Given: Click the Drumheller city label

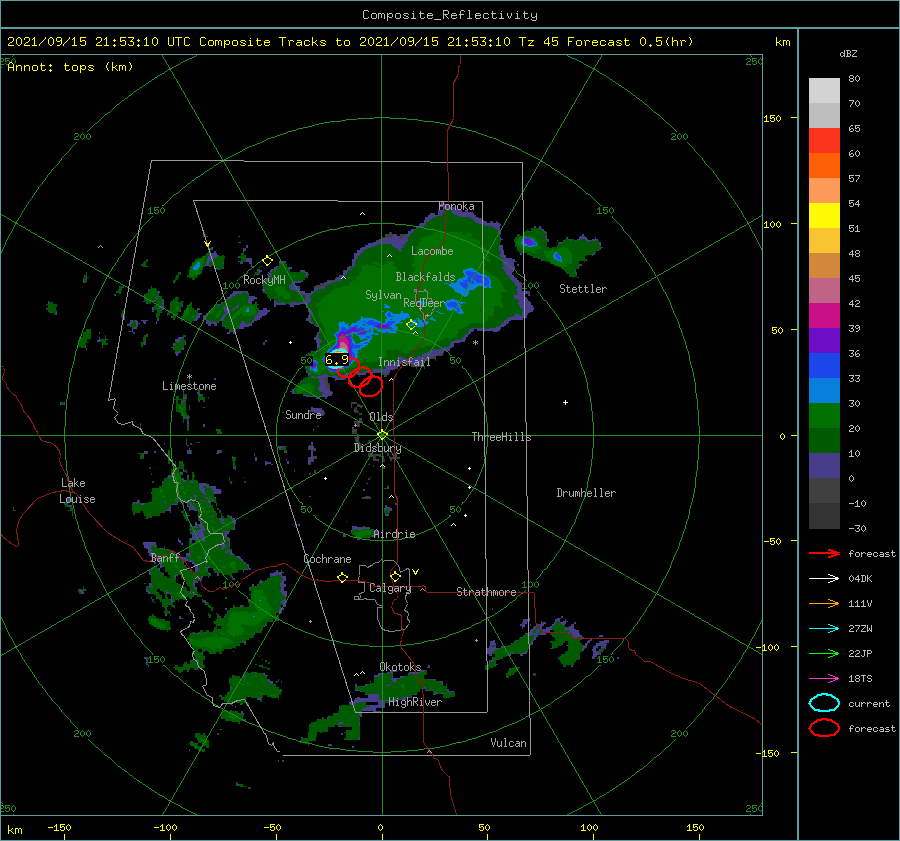Looking at the screenshot, I should click(x=586, y=493).
